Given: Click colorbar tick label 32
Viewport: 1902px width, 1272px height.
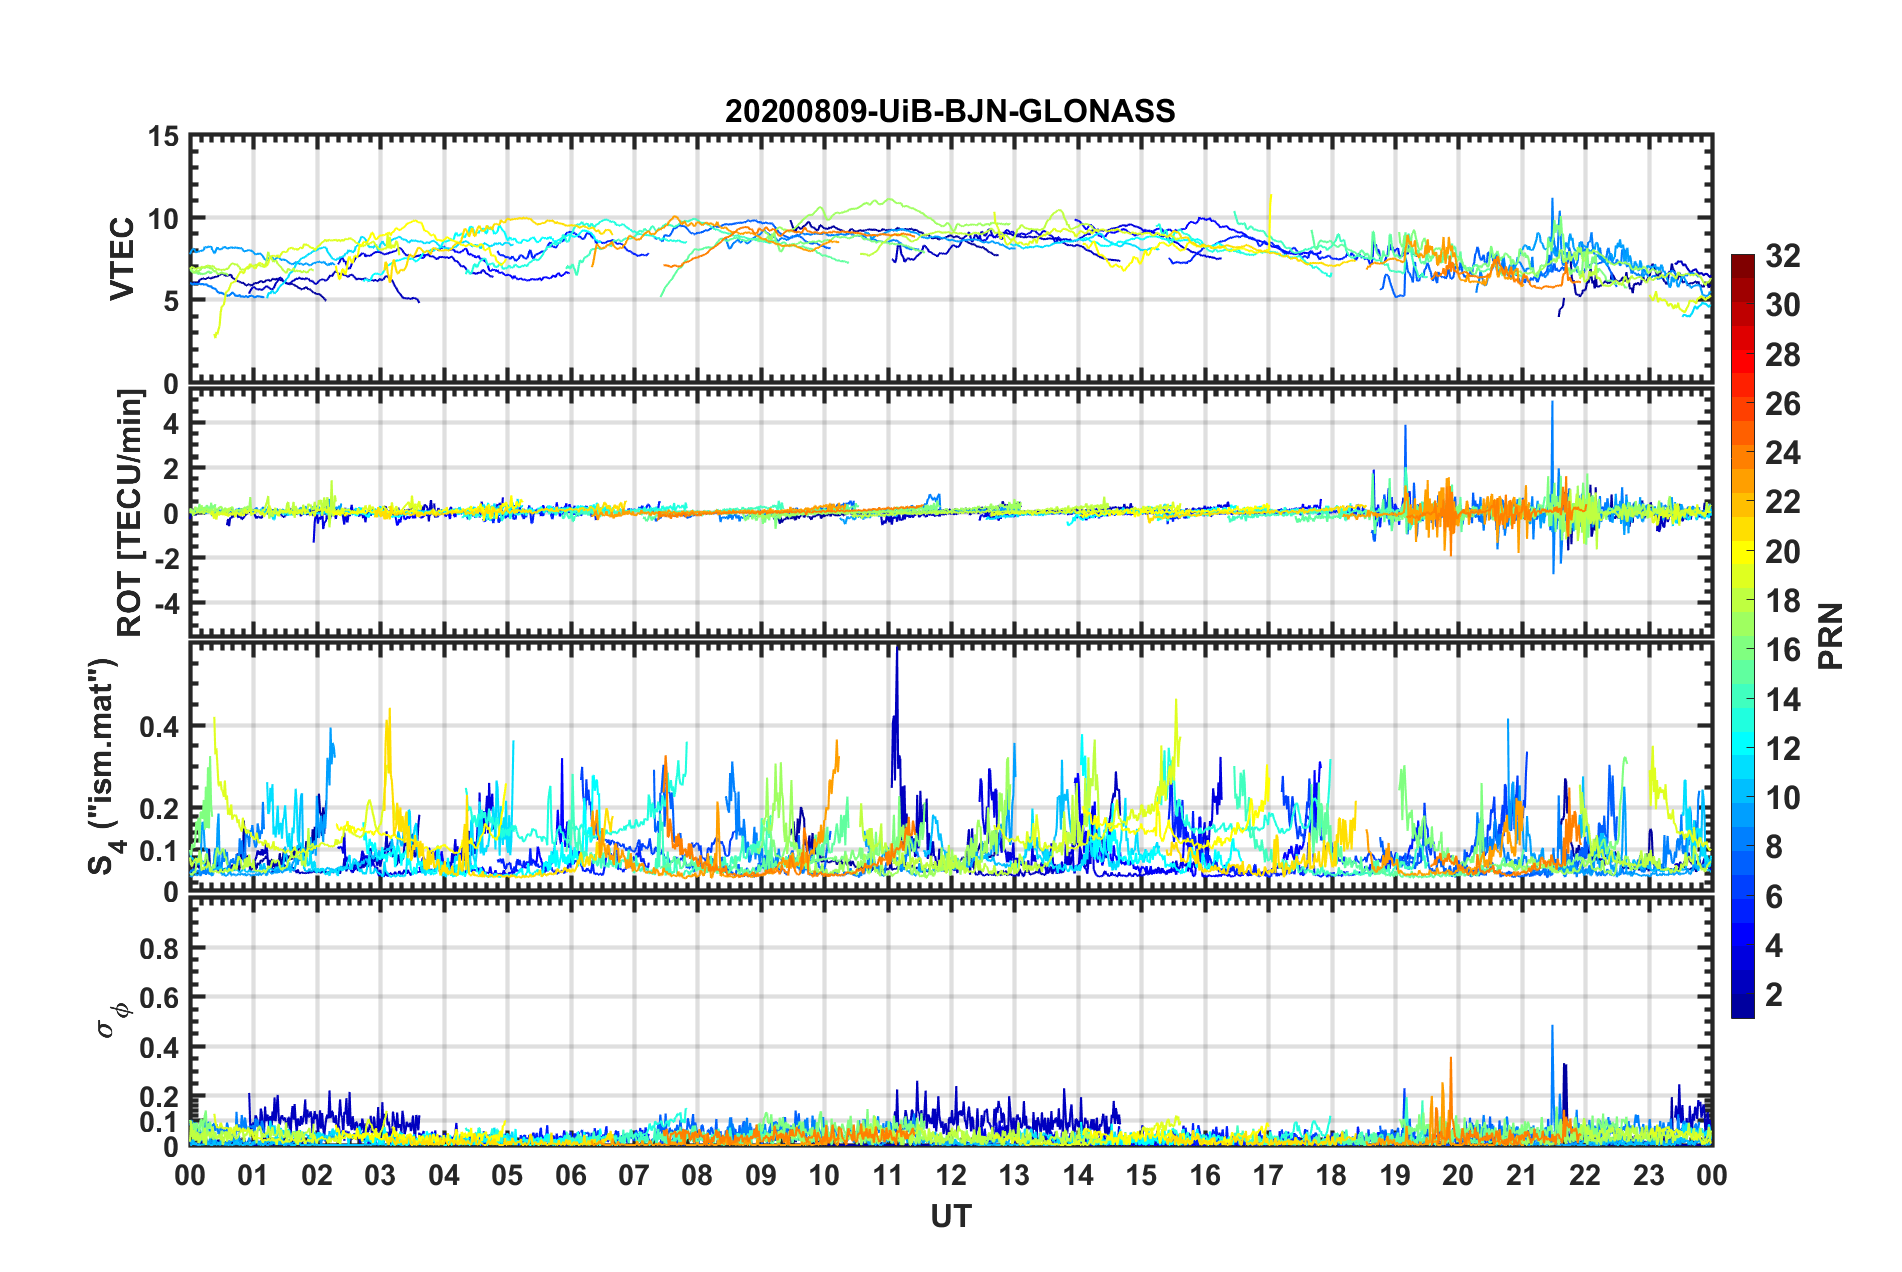Looking at the screenshot, I should click(x=1783, y=256).
